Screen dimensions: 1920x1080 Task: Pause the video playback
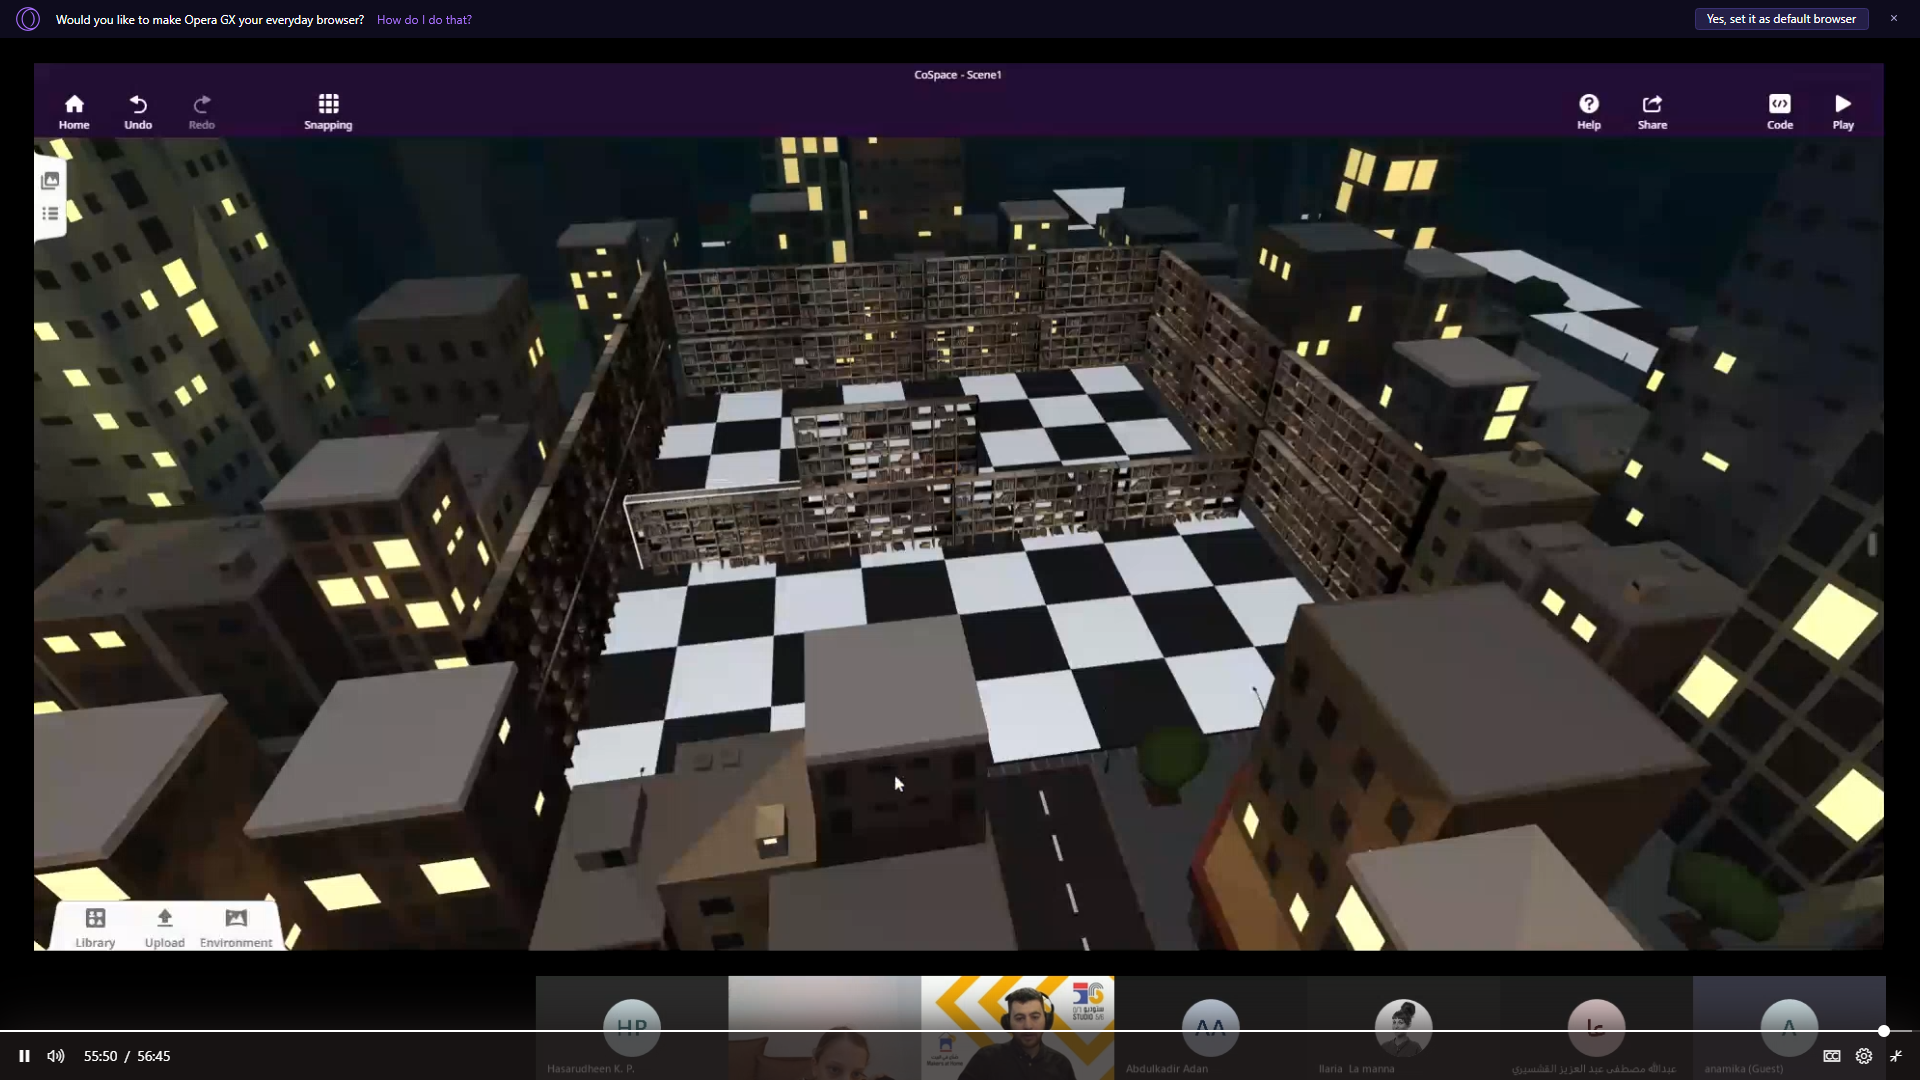pyautogui.click(x=24, y=1056)
